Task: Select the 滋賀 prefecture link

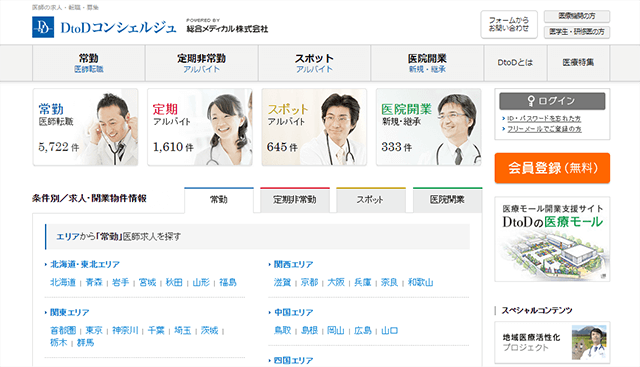Action: 282,282
